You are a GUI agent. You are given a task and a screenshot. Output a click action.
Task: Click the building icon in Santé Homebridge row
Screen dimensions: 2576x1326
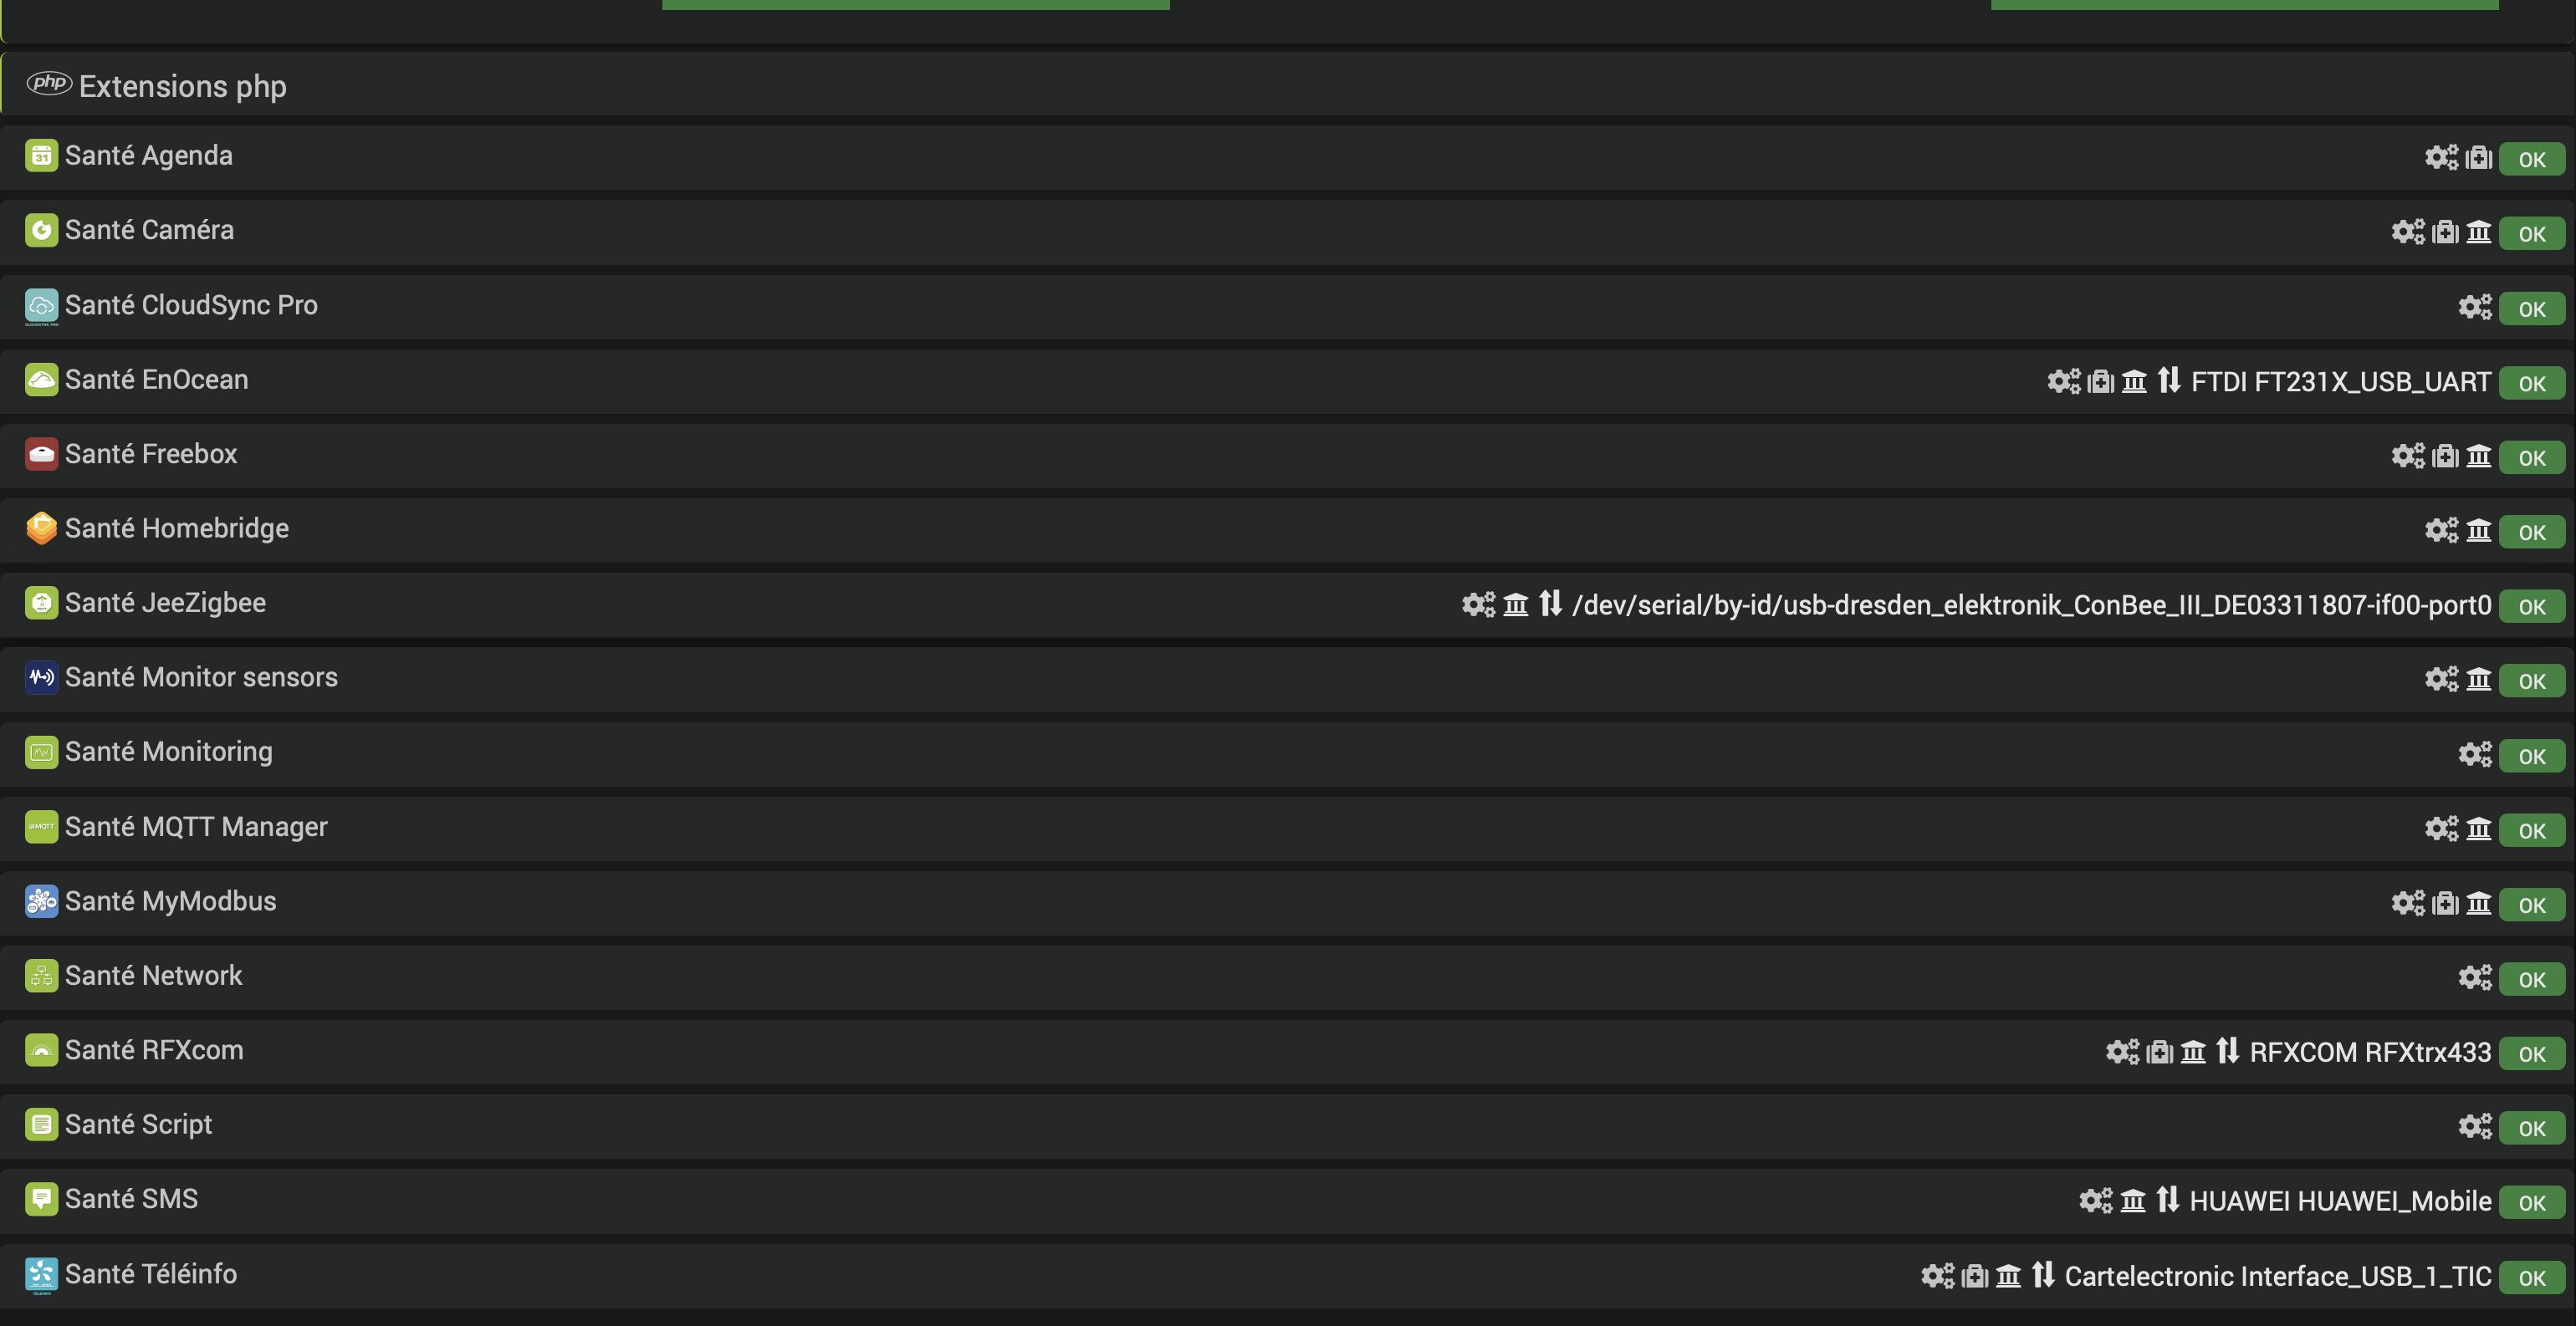[2478, 530]
